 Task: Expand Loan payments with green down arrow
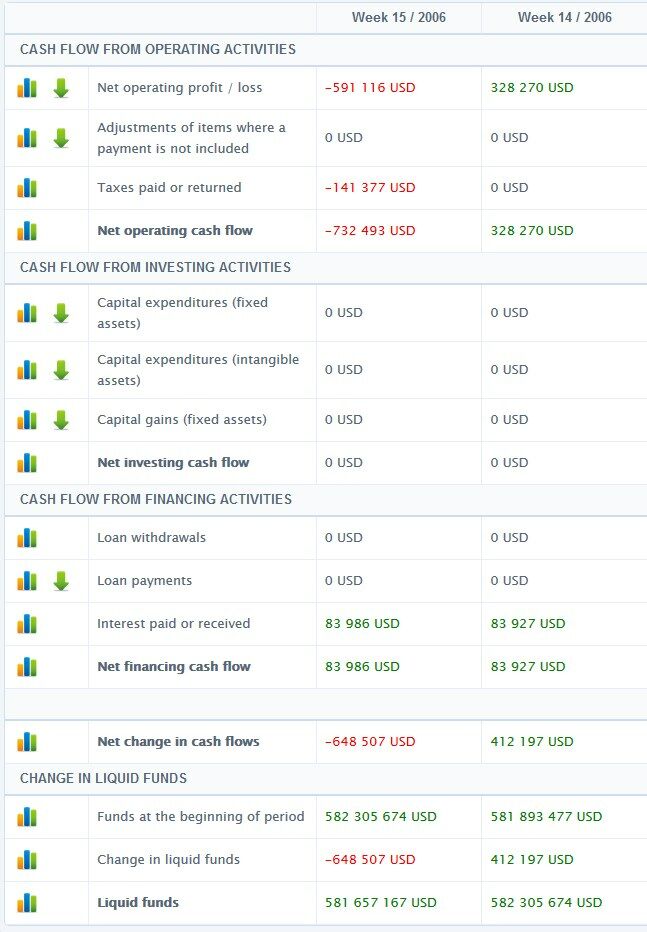(61, 581)
